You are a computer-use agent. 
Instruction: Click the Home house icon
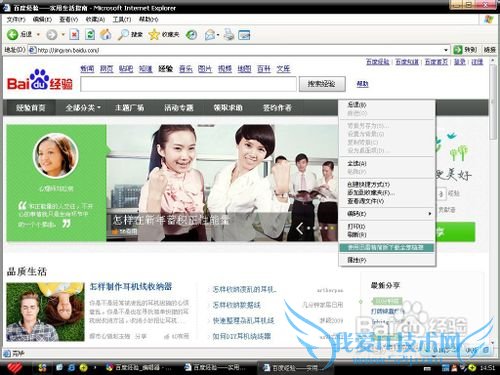click(106, 34)
